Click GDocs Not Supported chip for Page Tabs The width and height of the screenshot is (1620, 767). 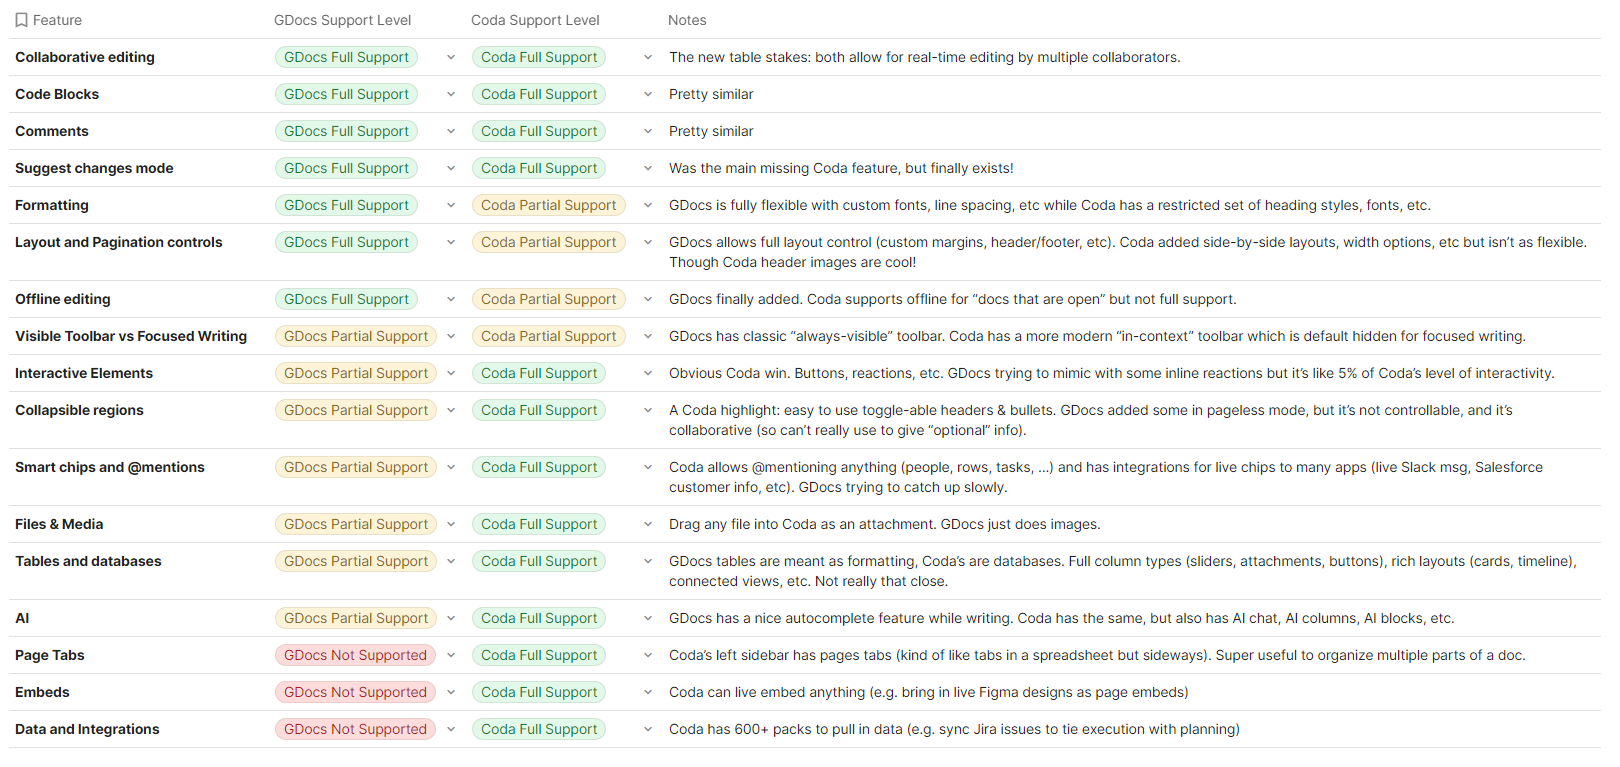355,655
